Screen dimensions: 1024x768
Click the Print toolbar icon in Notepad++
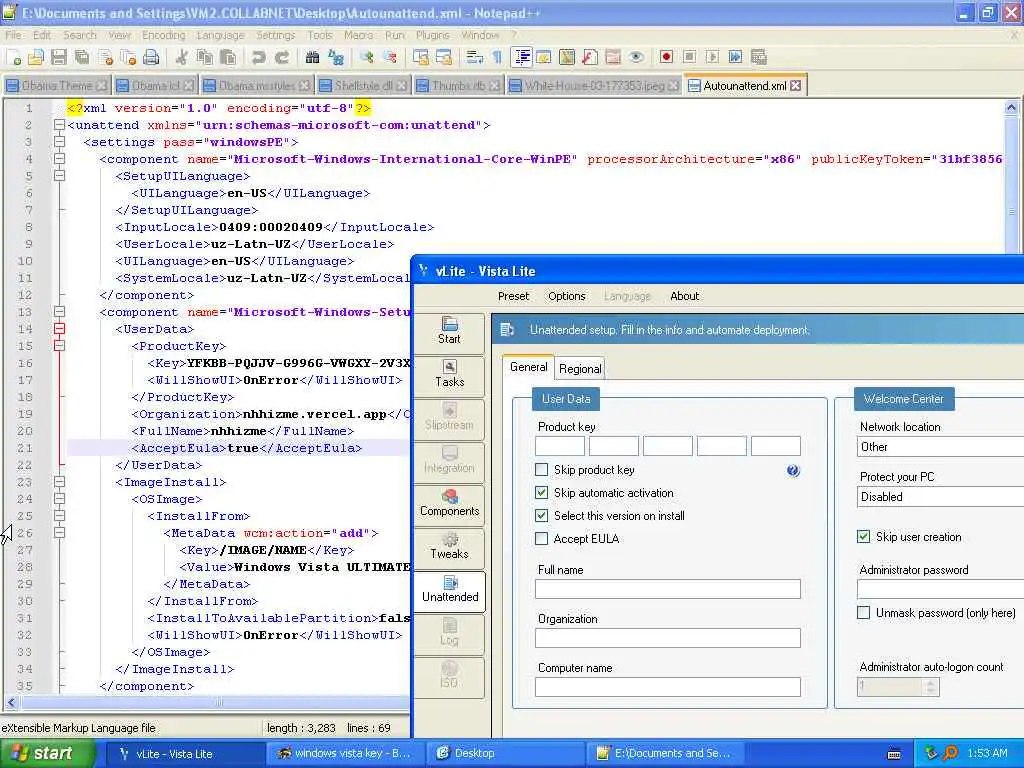coord(152,57)
